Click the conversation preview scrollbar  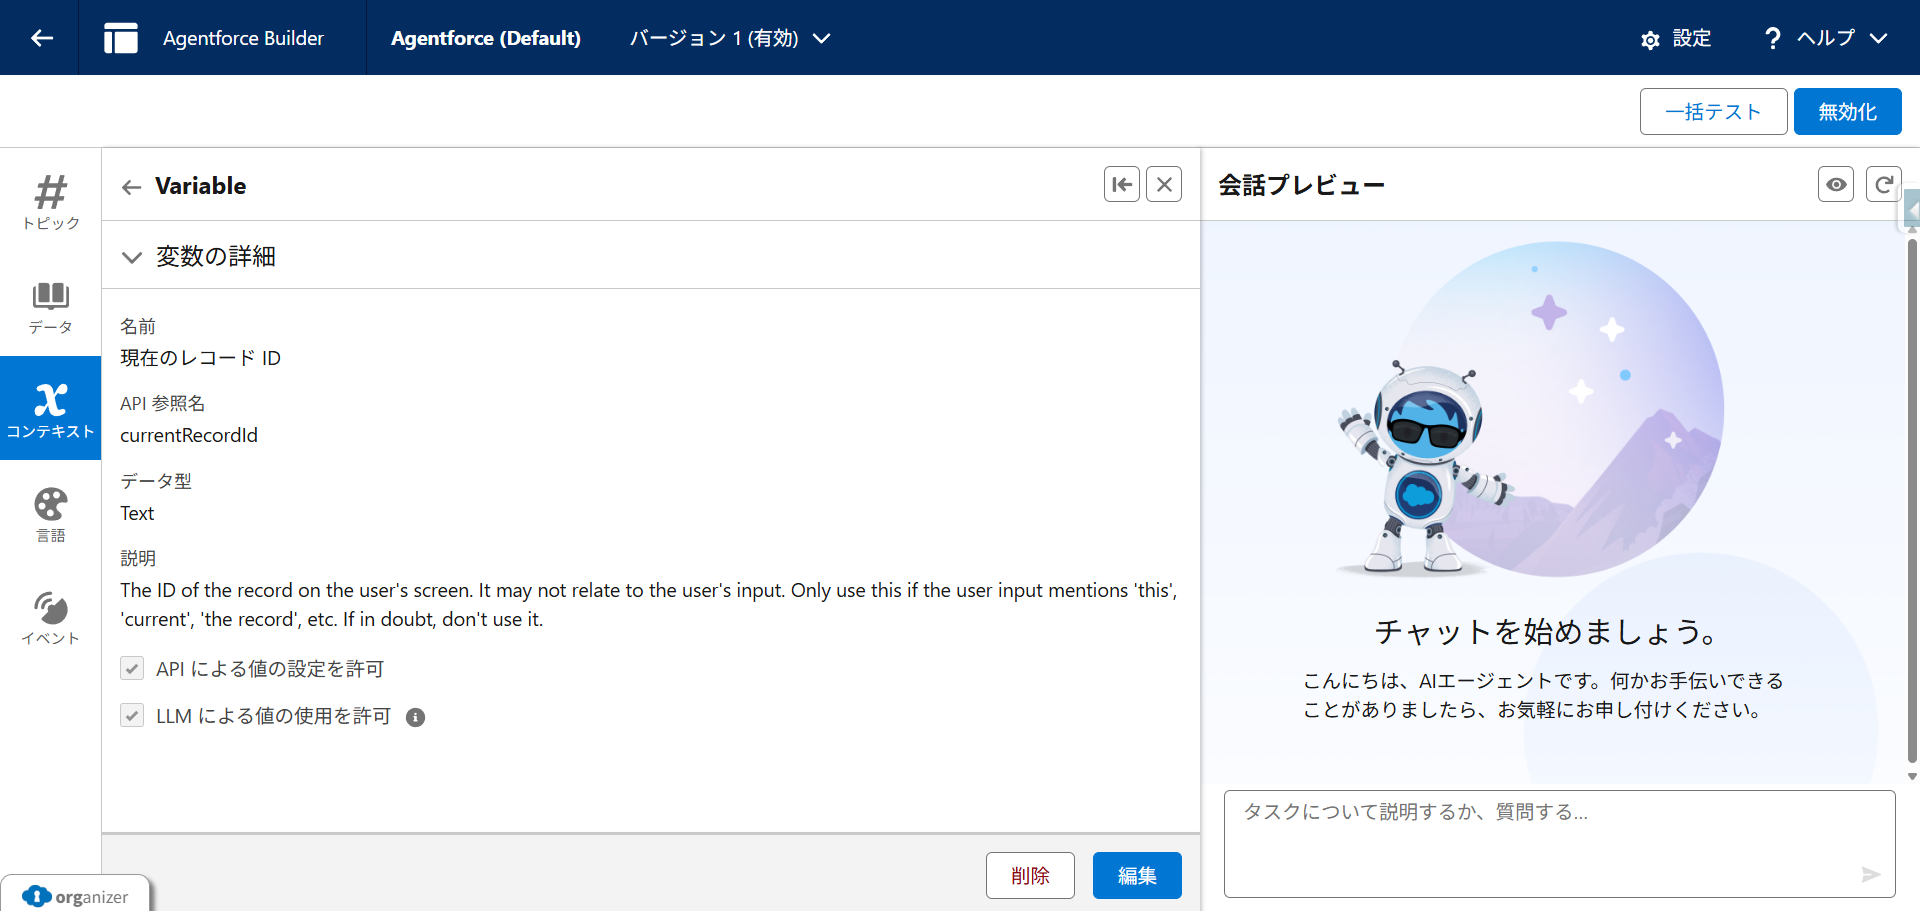tap(1912, 500)
